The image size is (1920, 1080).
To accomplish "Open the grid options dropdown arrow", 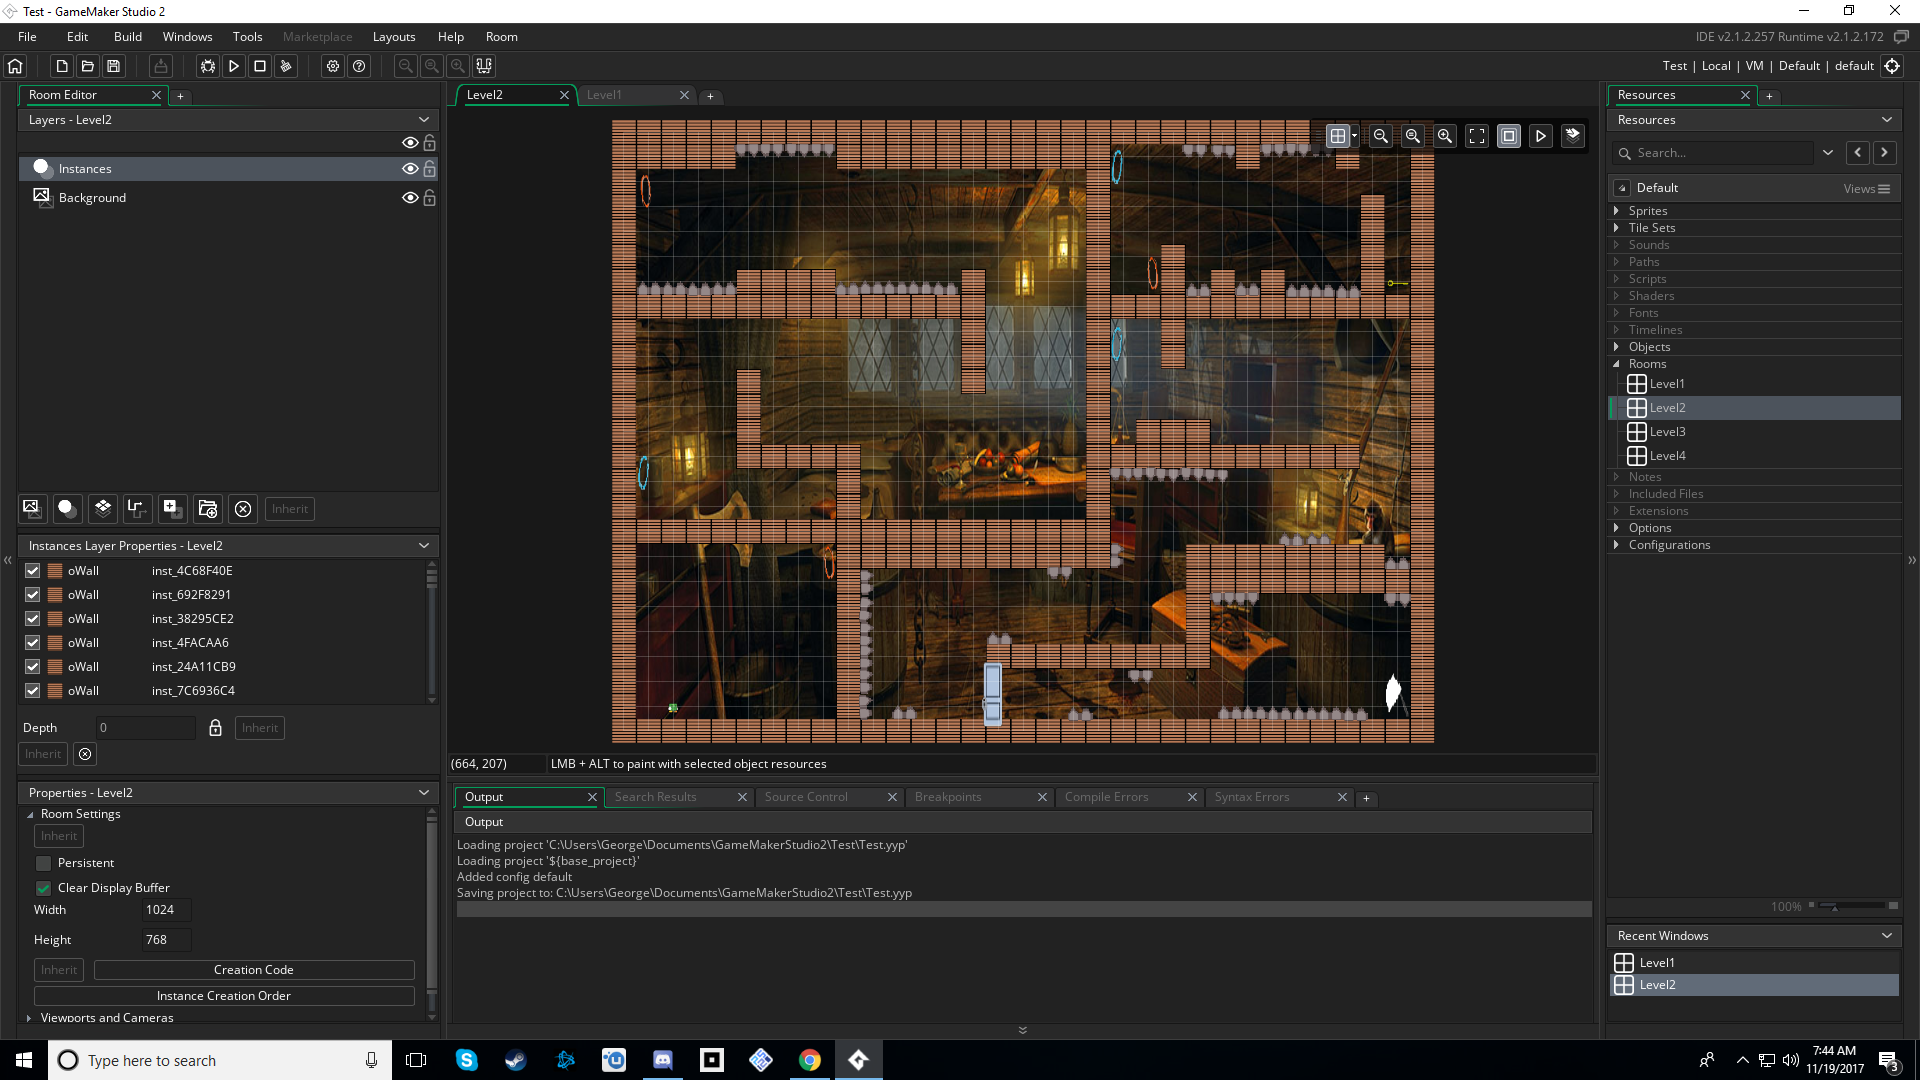I will click(1355, 136).
